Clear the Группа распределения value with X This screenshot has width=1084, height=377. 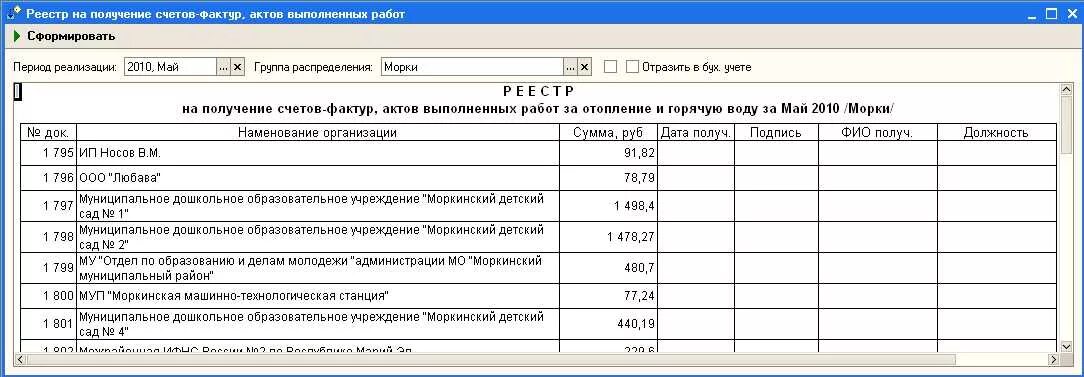pyautogui.click(x=584, y=67)
